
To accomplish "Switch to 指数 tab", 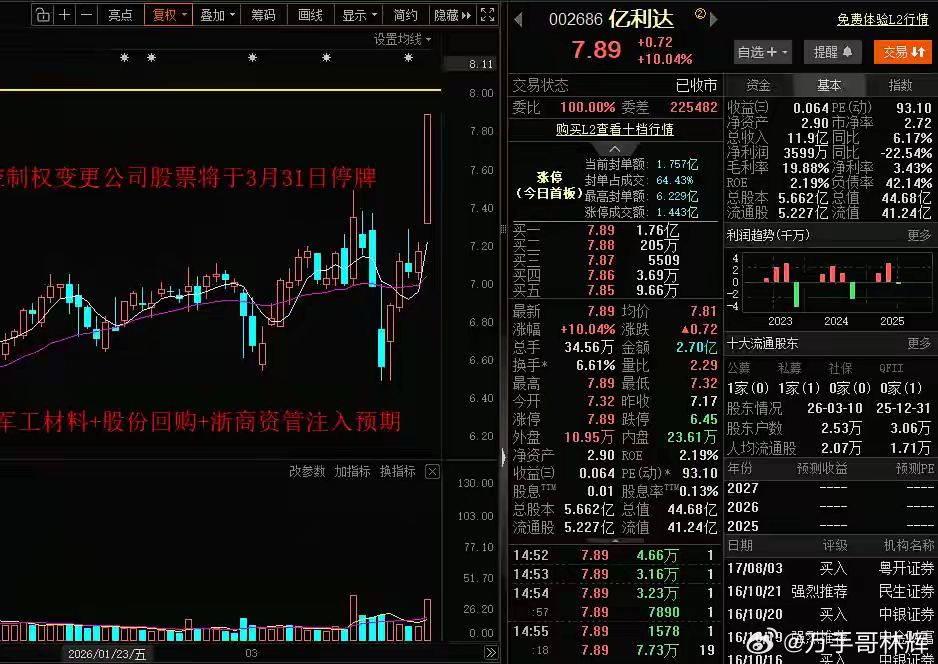I will [900, 86].
